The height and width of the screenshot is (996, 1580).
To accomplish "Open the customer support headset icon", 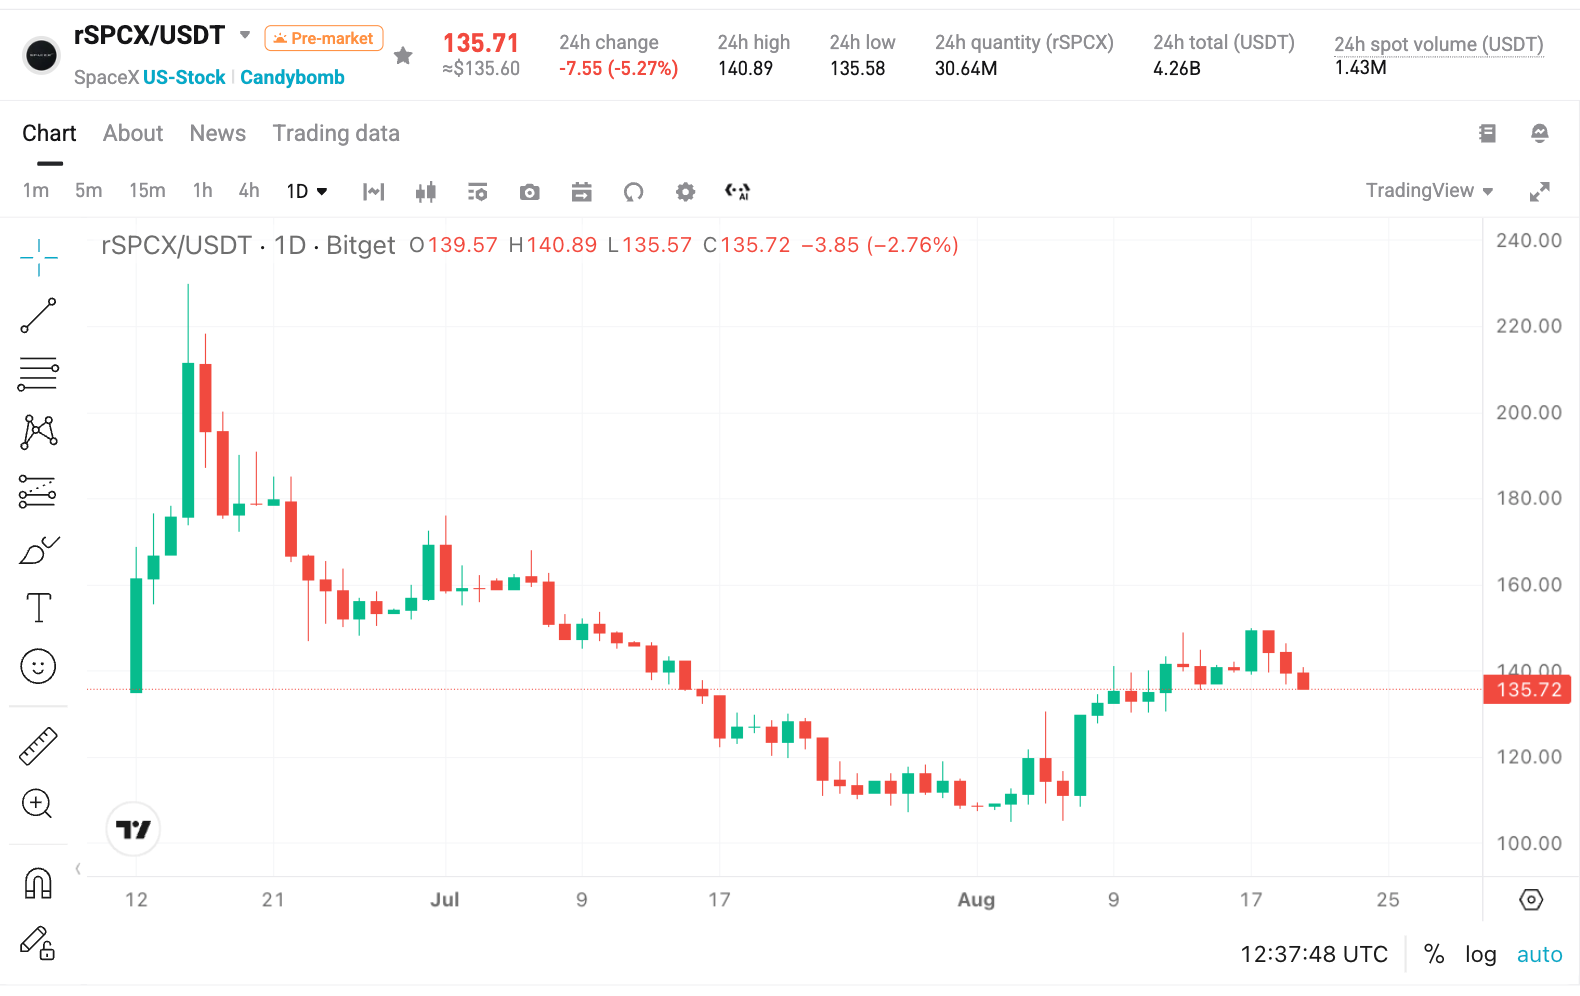I will 1540,133.
